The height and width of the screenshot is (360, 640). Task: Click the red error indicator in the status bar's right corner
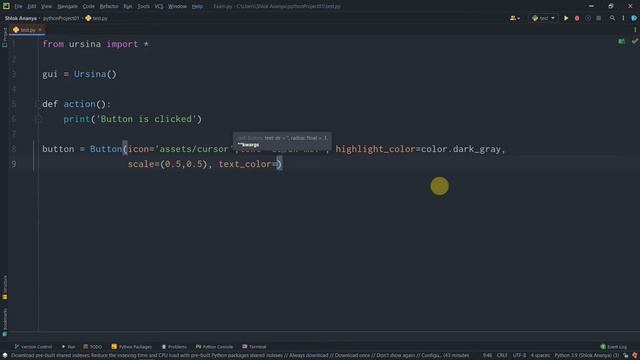(635, 356)
